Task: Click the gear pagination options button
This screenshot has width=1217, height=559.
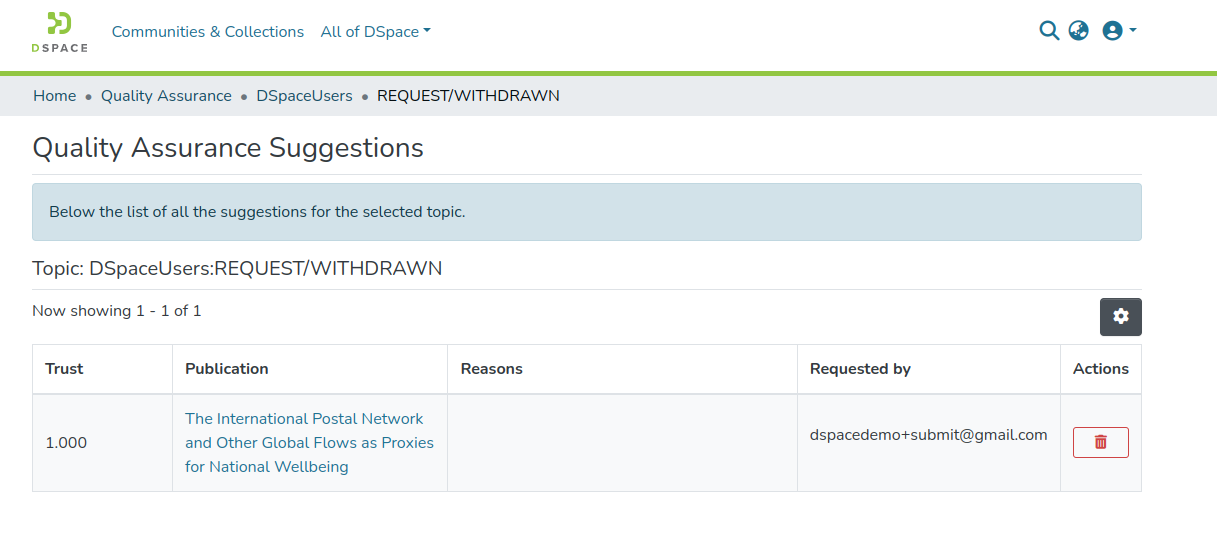Action: pyautogui.click(x=1120, y=316)
